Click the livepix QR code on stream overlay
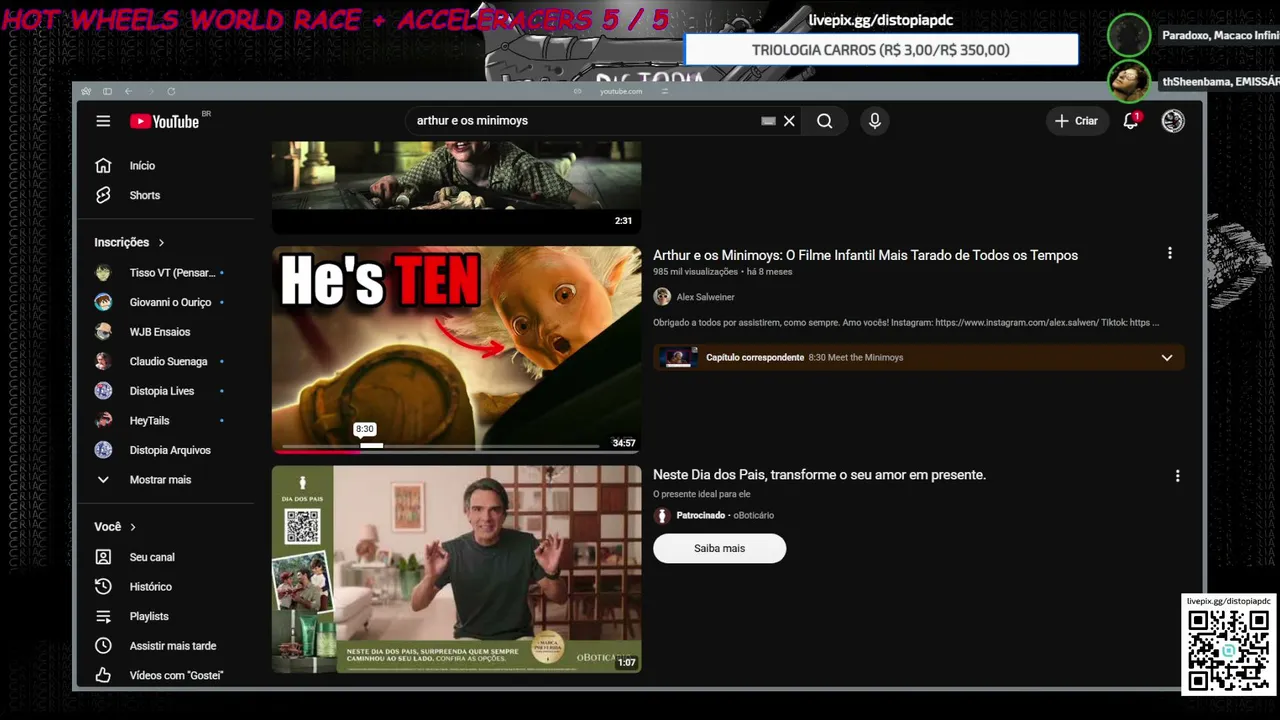 click(x=1228, y=650)
